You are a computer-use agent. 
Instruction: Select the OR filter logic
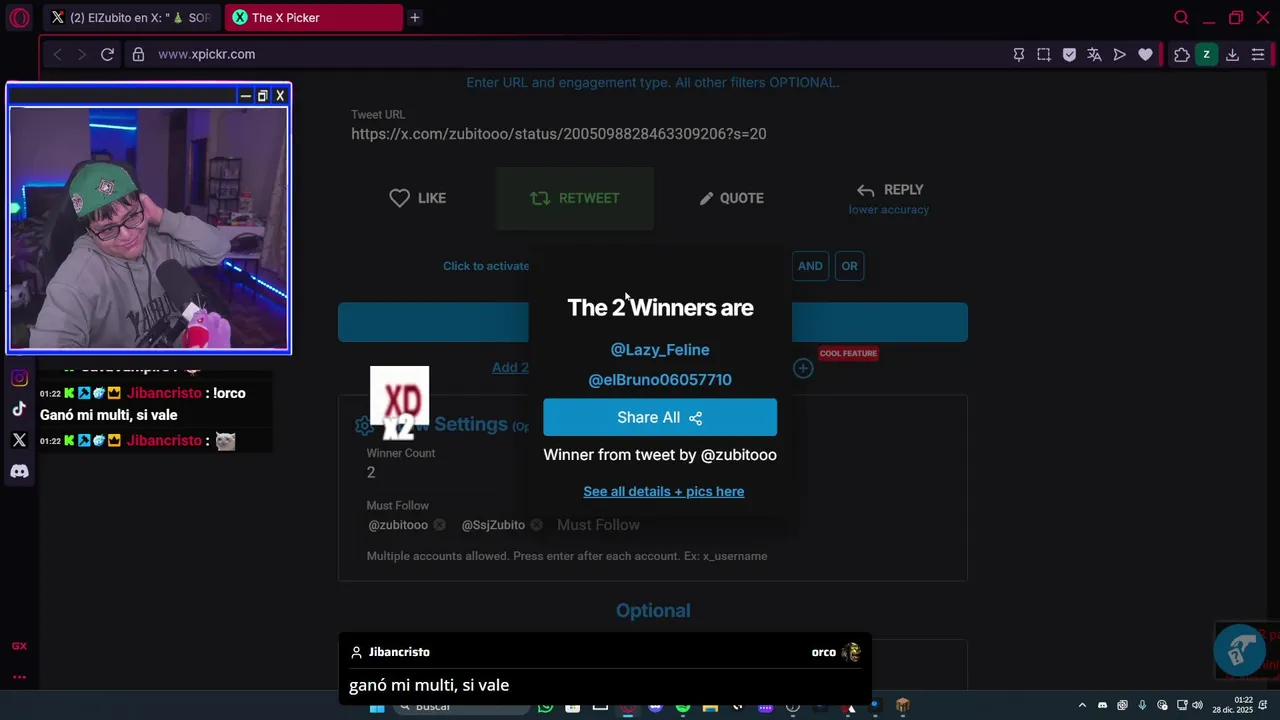pos(849,266)
